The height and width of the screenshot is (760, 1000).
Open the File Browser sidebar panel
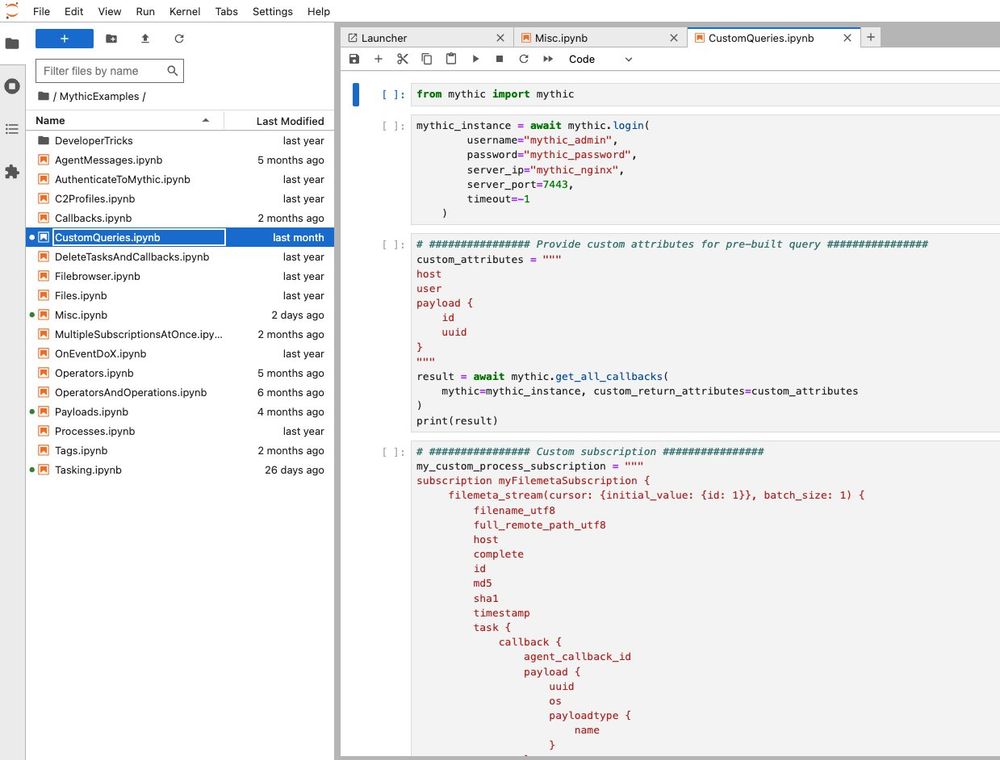click(12, 43)
